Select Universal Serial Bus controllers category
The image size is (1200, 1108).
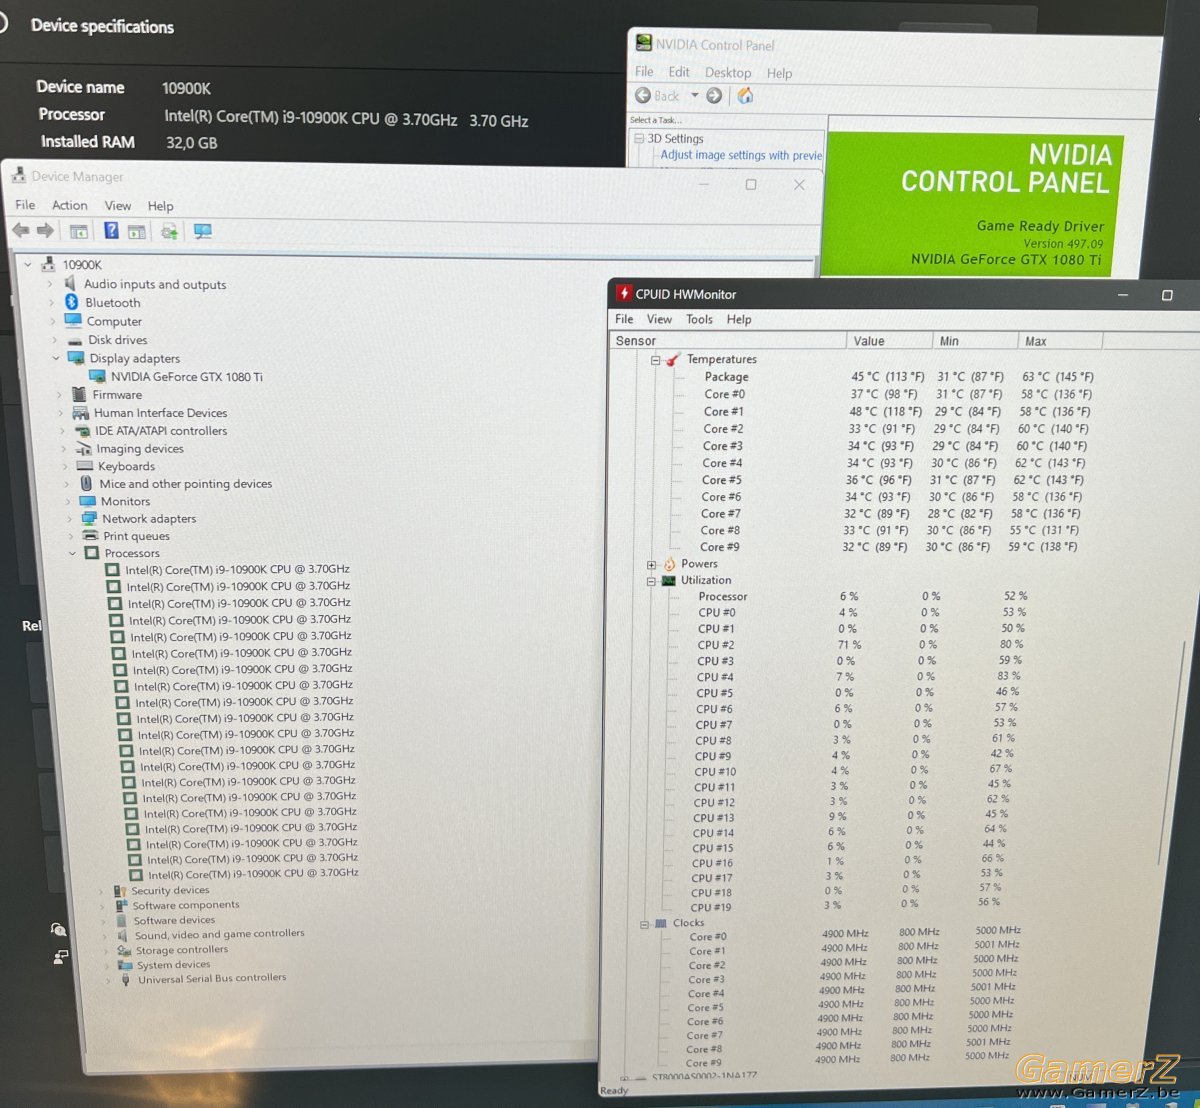tap(212, 979)
